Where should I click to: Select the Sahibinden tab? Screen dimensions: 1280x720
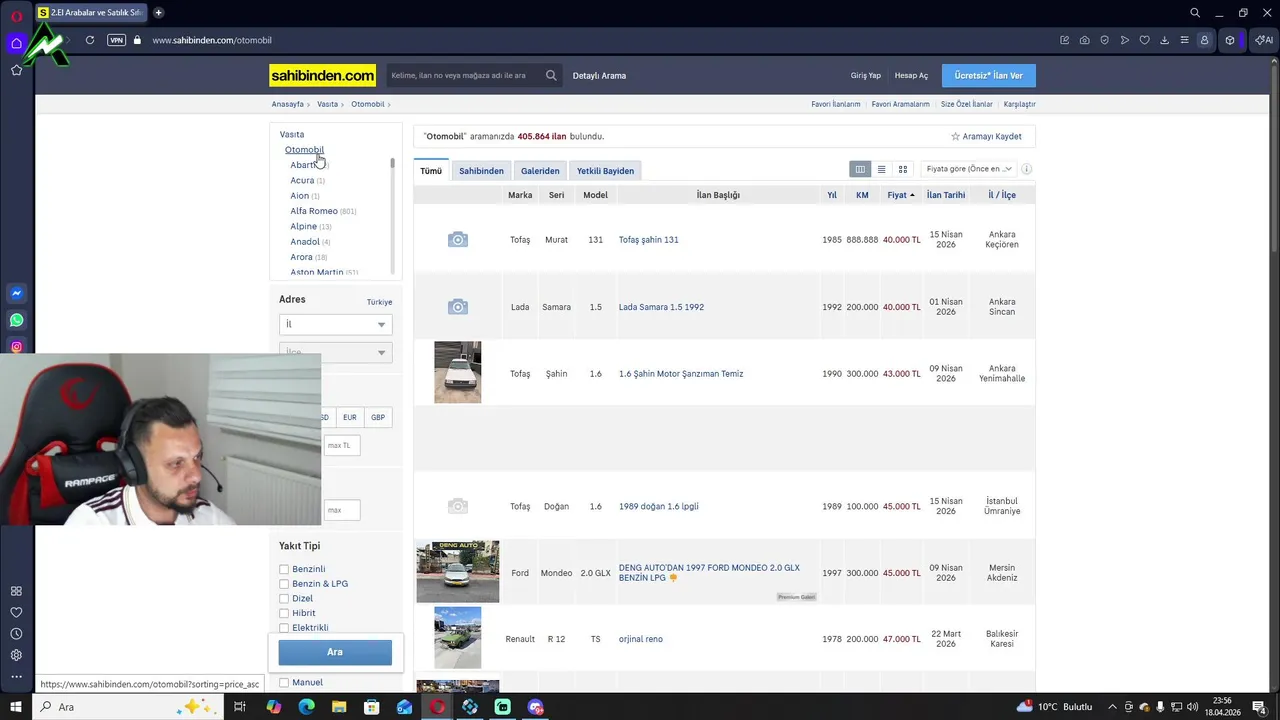point(481,171)
